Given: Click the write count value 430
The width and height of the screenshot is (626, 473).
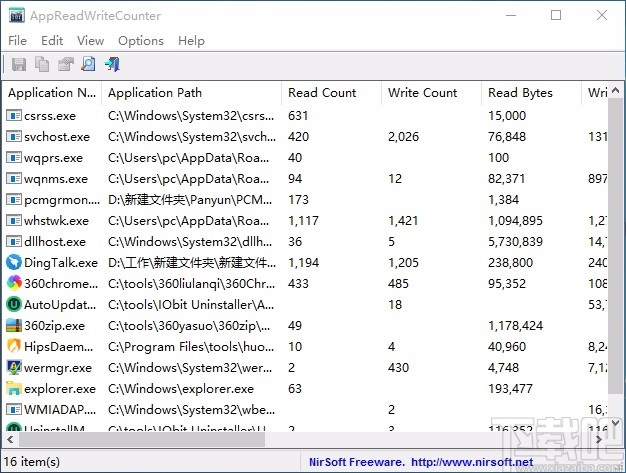Looking at the screenshot, I should point(398,367).
